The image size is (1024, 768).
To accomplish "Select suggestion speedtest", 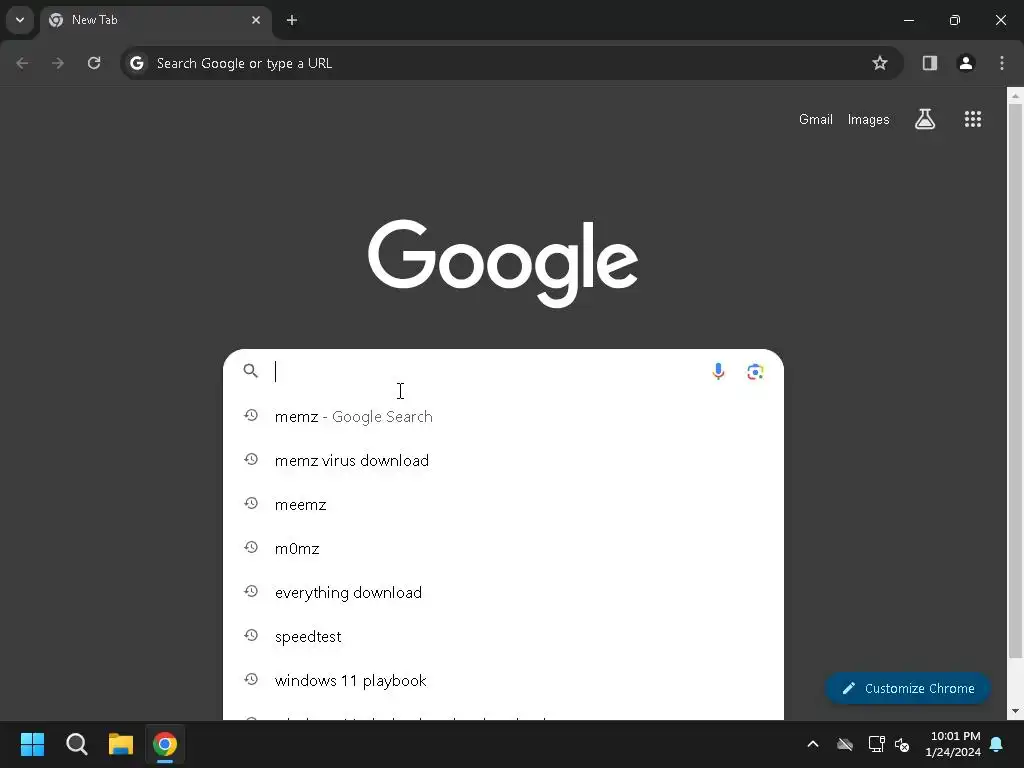I will pos(504,637).
